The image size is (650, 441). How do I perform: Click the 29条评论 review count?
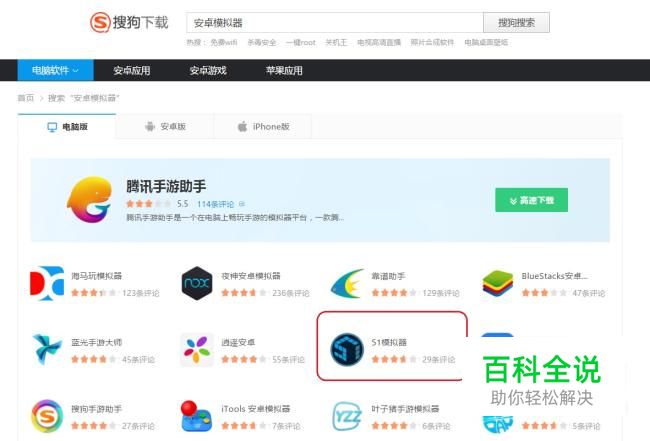click(439, 359)
